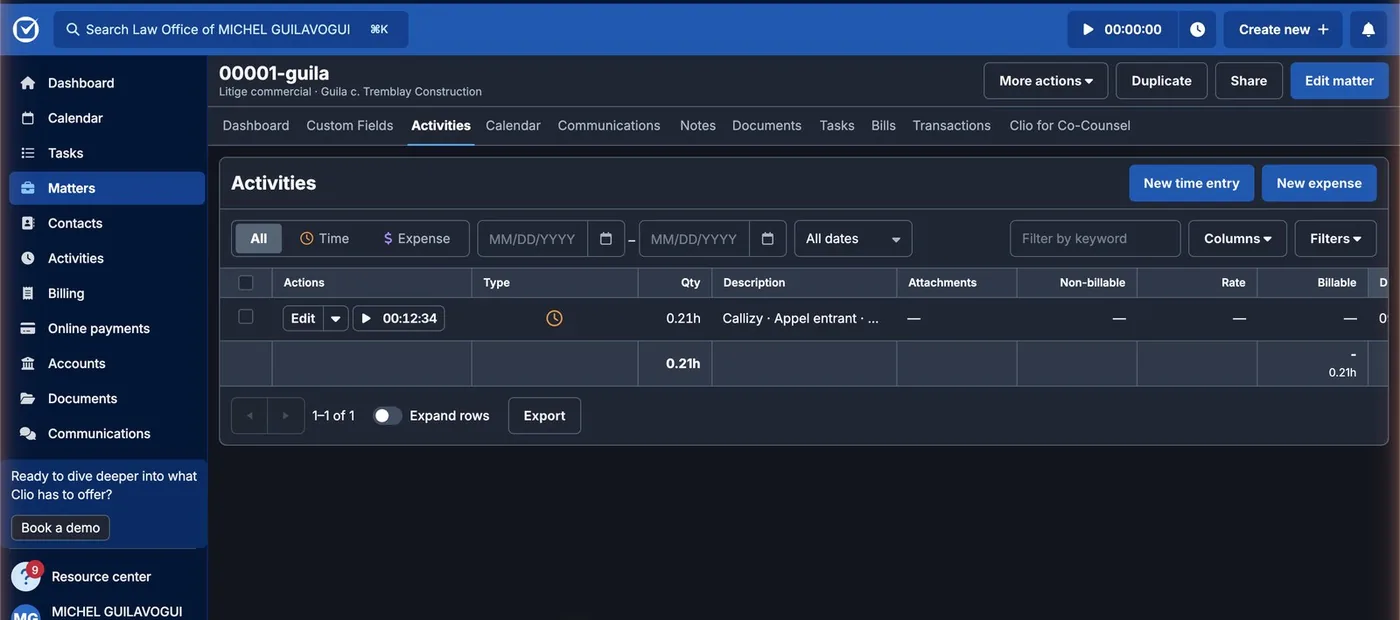Screen dimensions: 1400x620
Task: Switch to the matter Calendar tab
Action: (513, 126)
